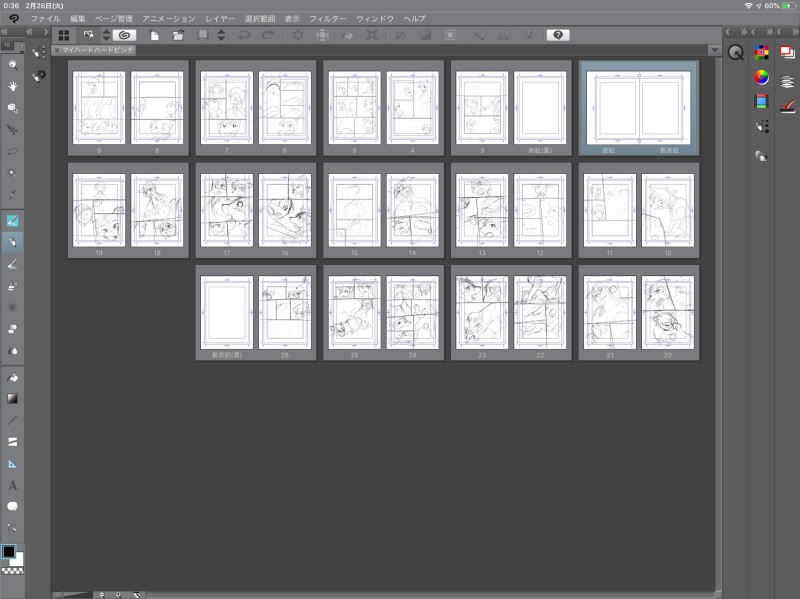Toggle the page manager grid view

click(64, 35)
